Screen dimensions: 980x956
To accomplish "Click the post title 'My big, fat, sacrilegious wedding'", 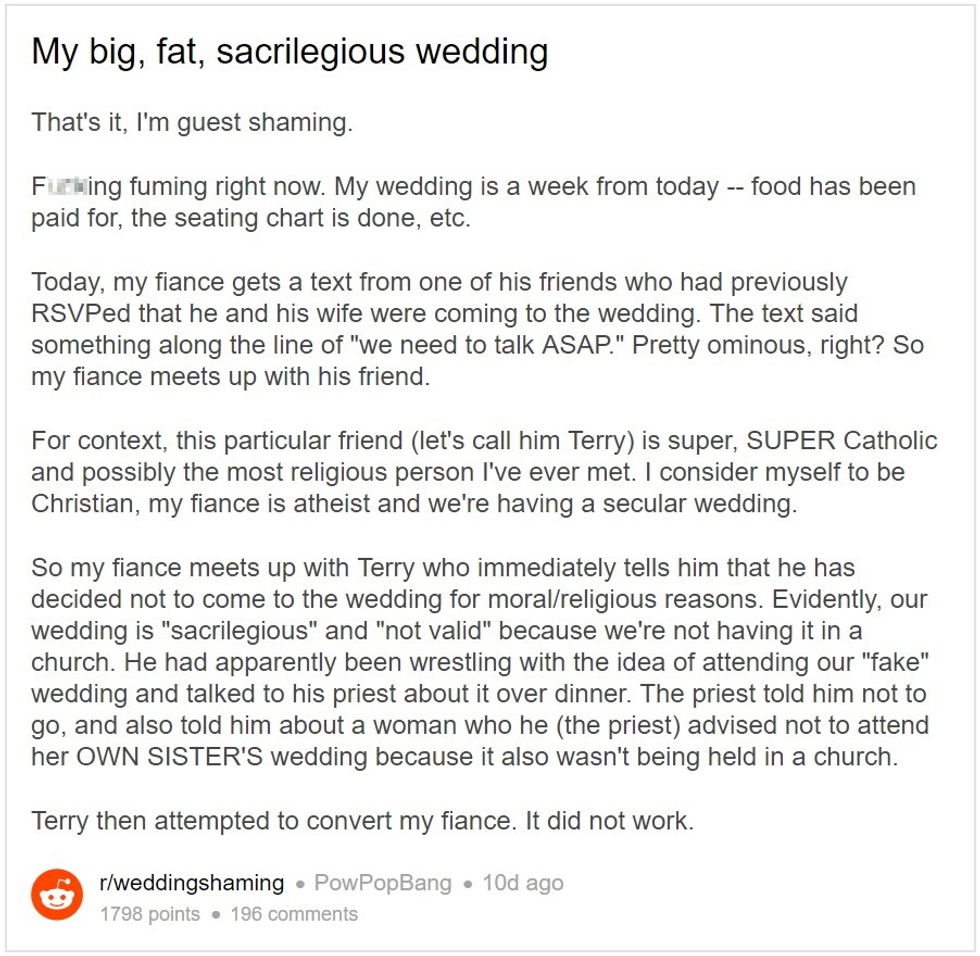I will (289, 51).
